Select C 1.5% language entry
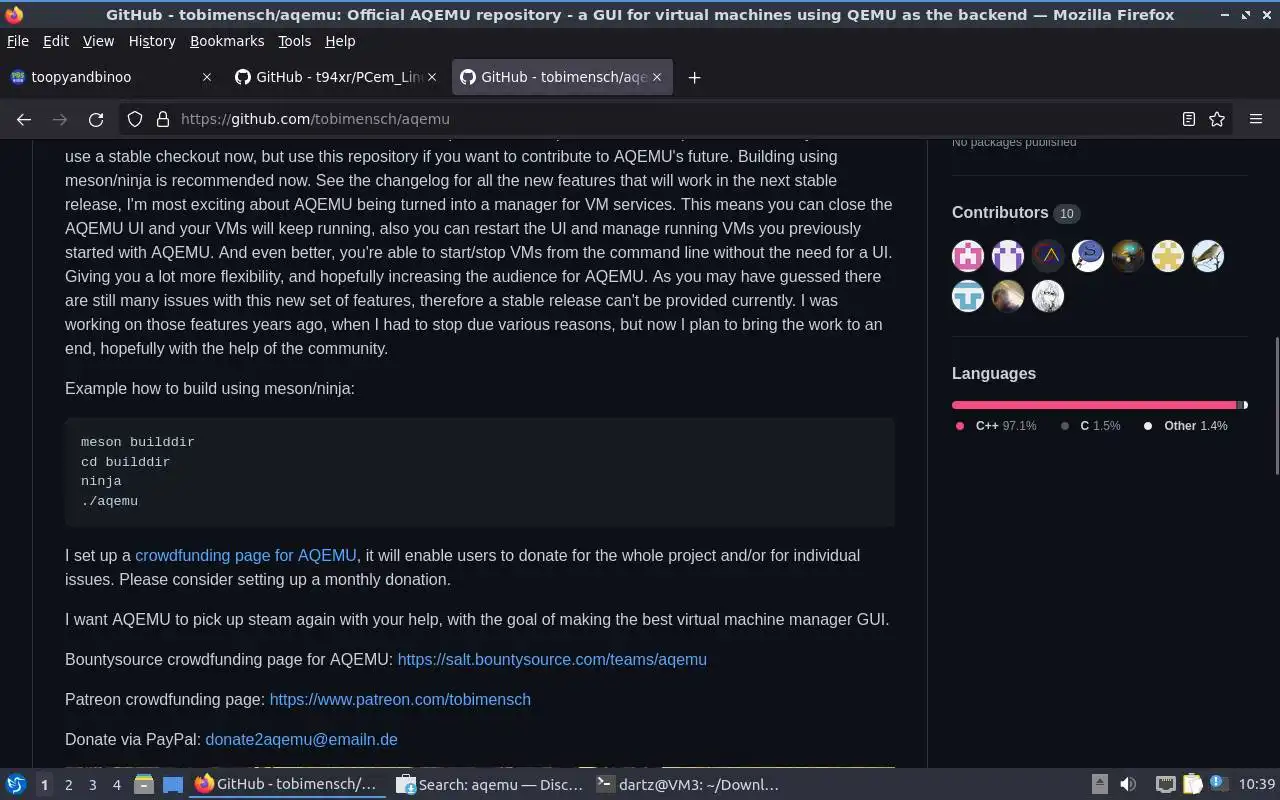This screenshot has width=1280, height=800. (1091, 426)
